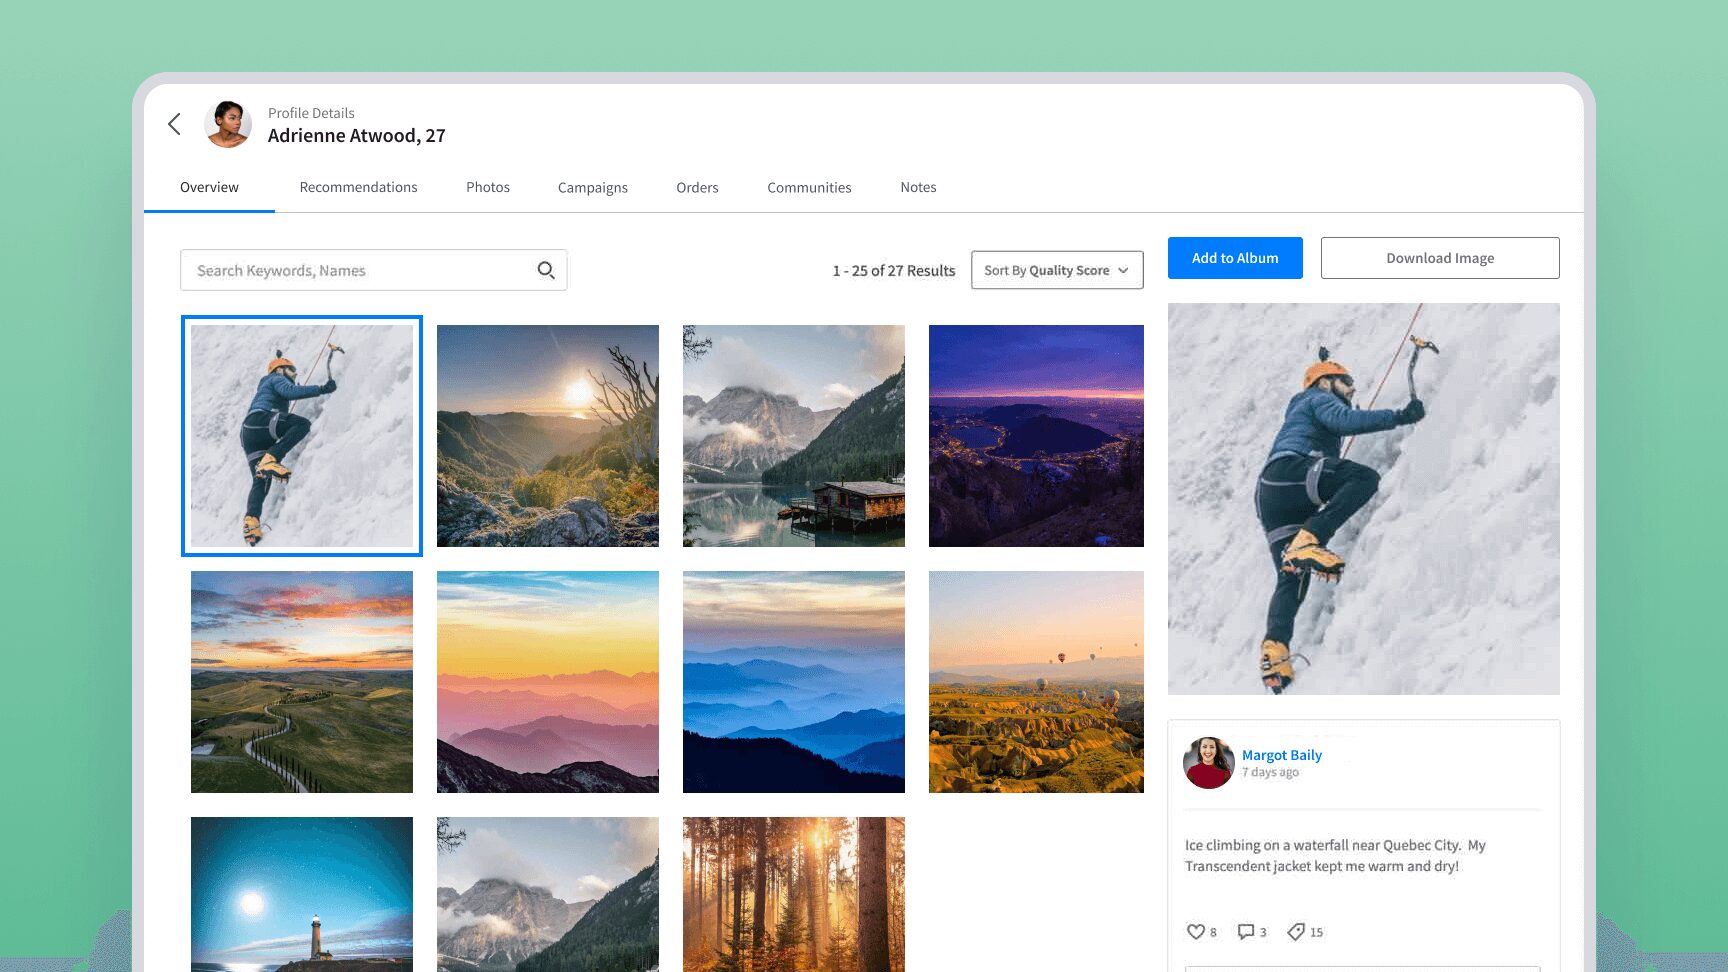Open Margot Baily's avatar photo
The width and height of the screenshot is (1728, 972).
click(1208, 763)
